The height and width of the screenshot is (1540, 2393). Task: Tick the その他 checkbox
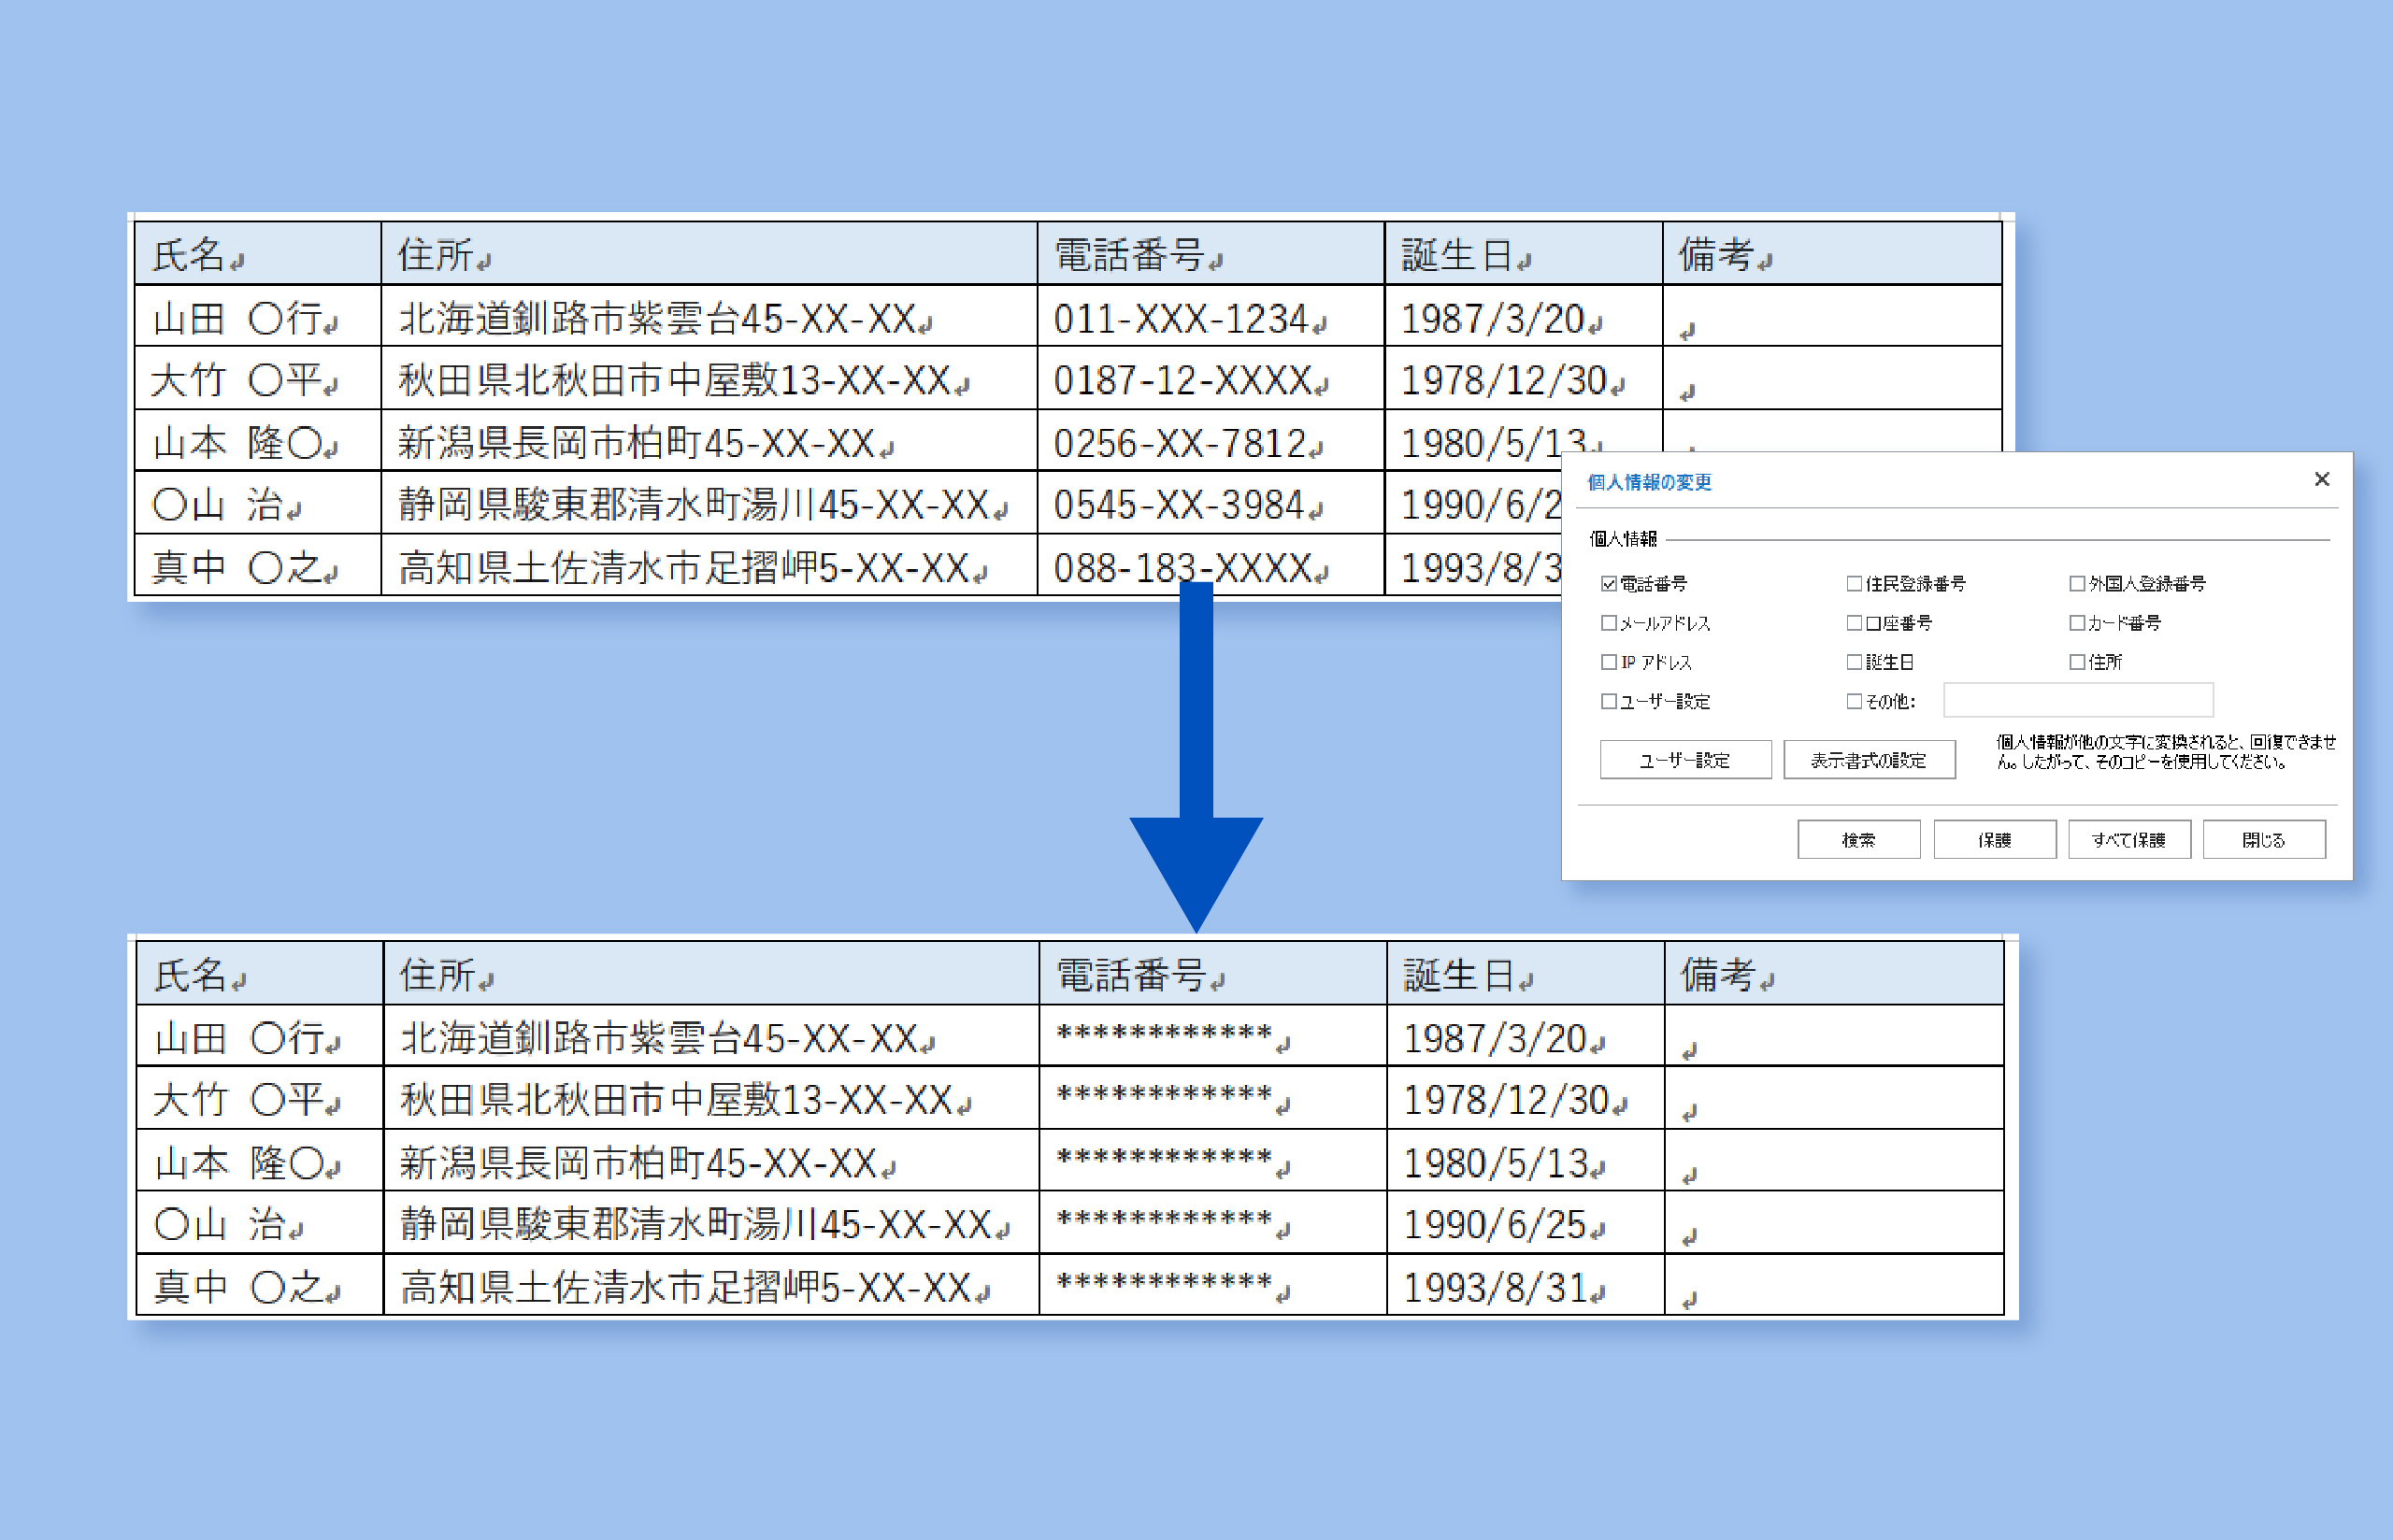coord(1854,701)
